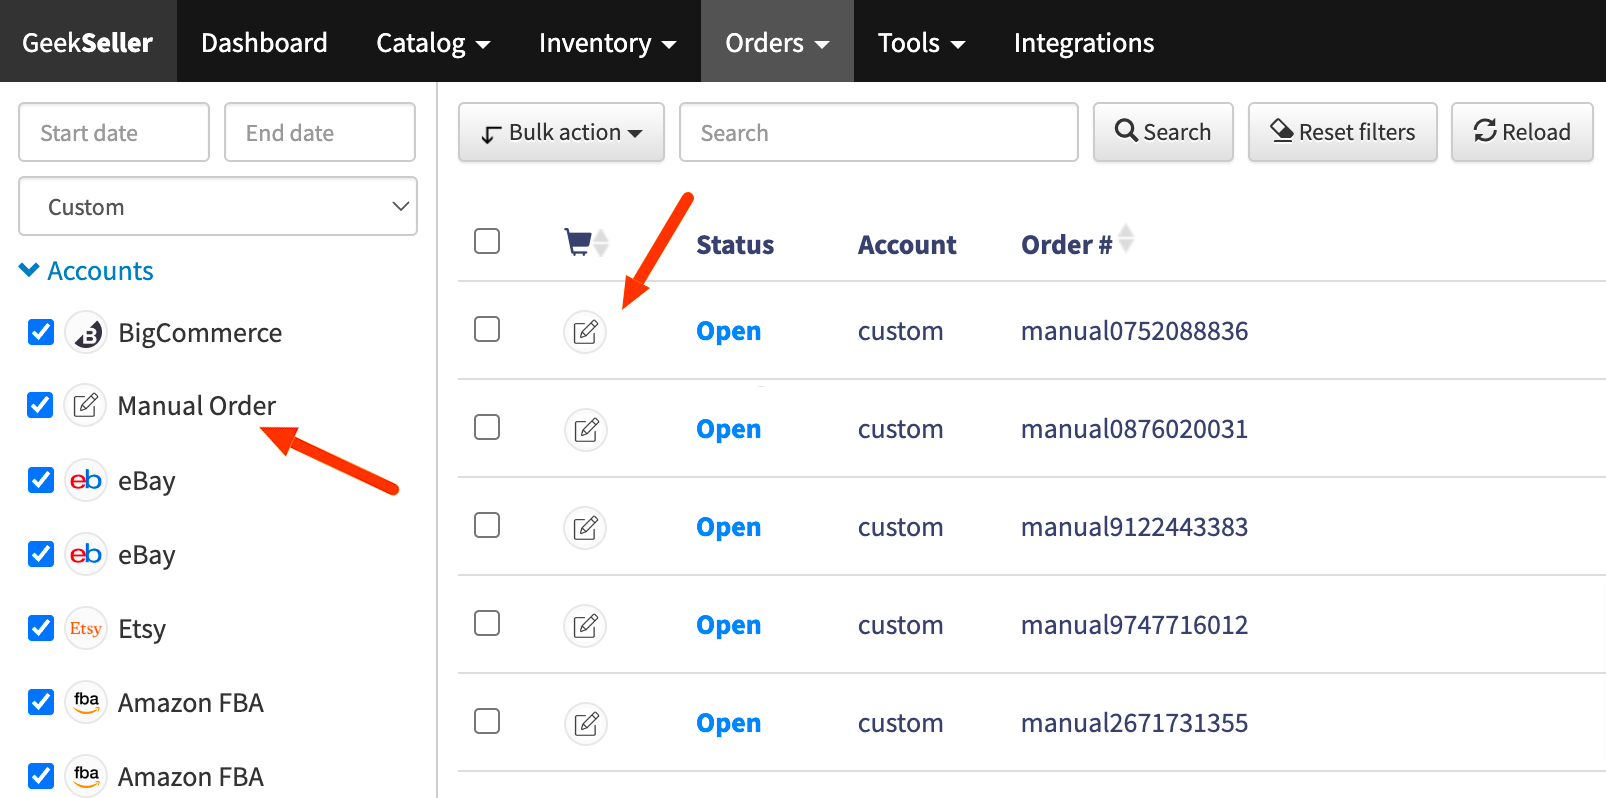1606x798 pixels.
Task: Click edit icon for order manual9747716012
Action: (x=586, y=625)
